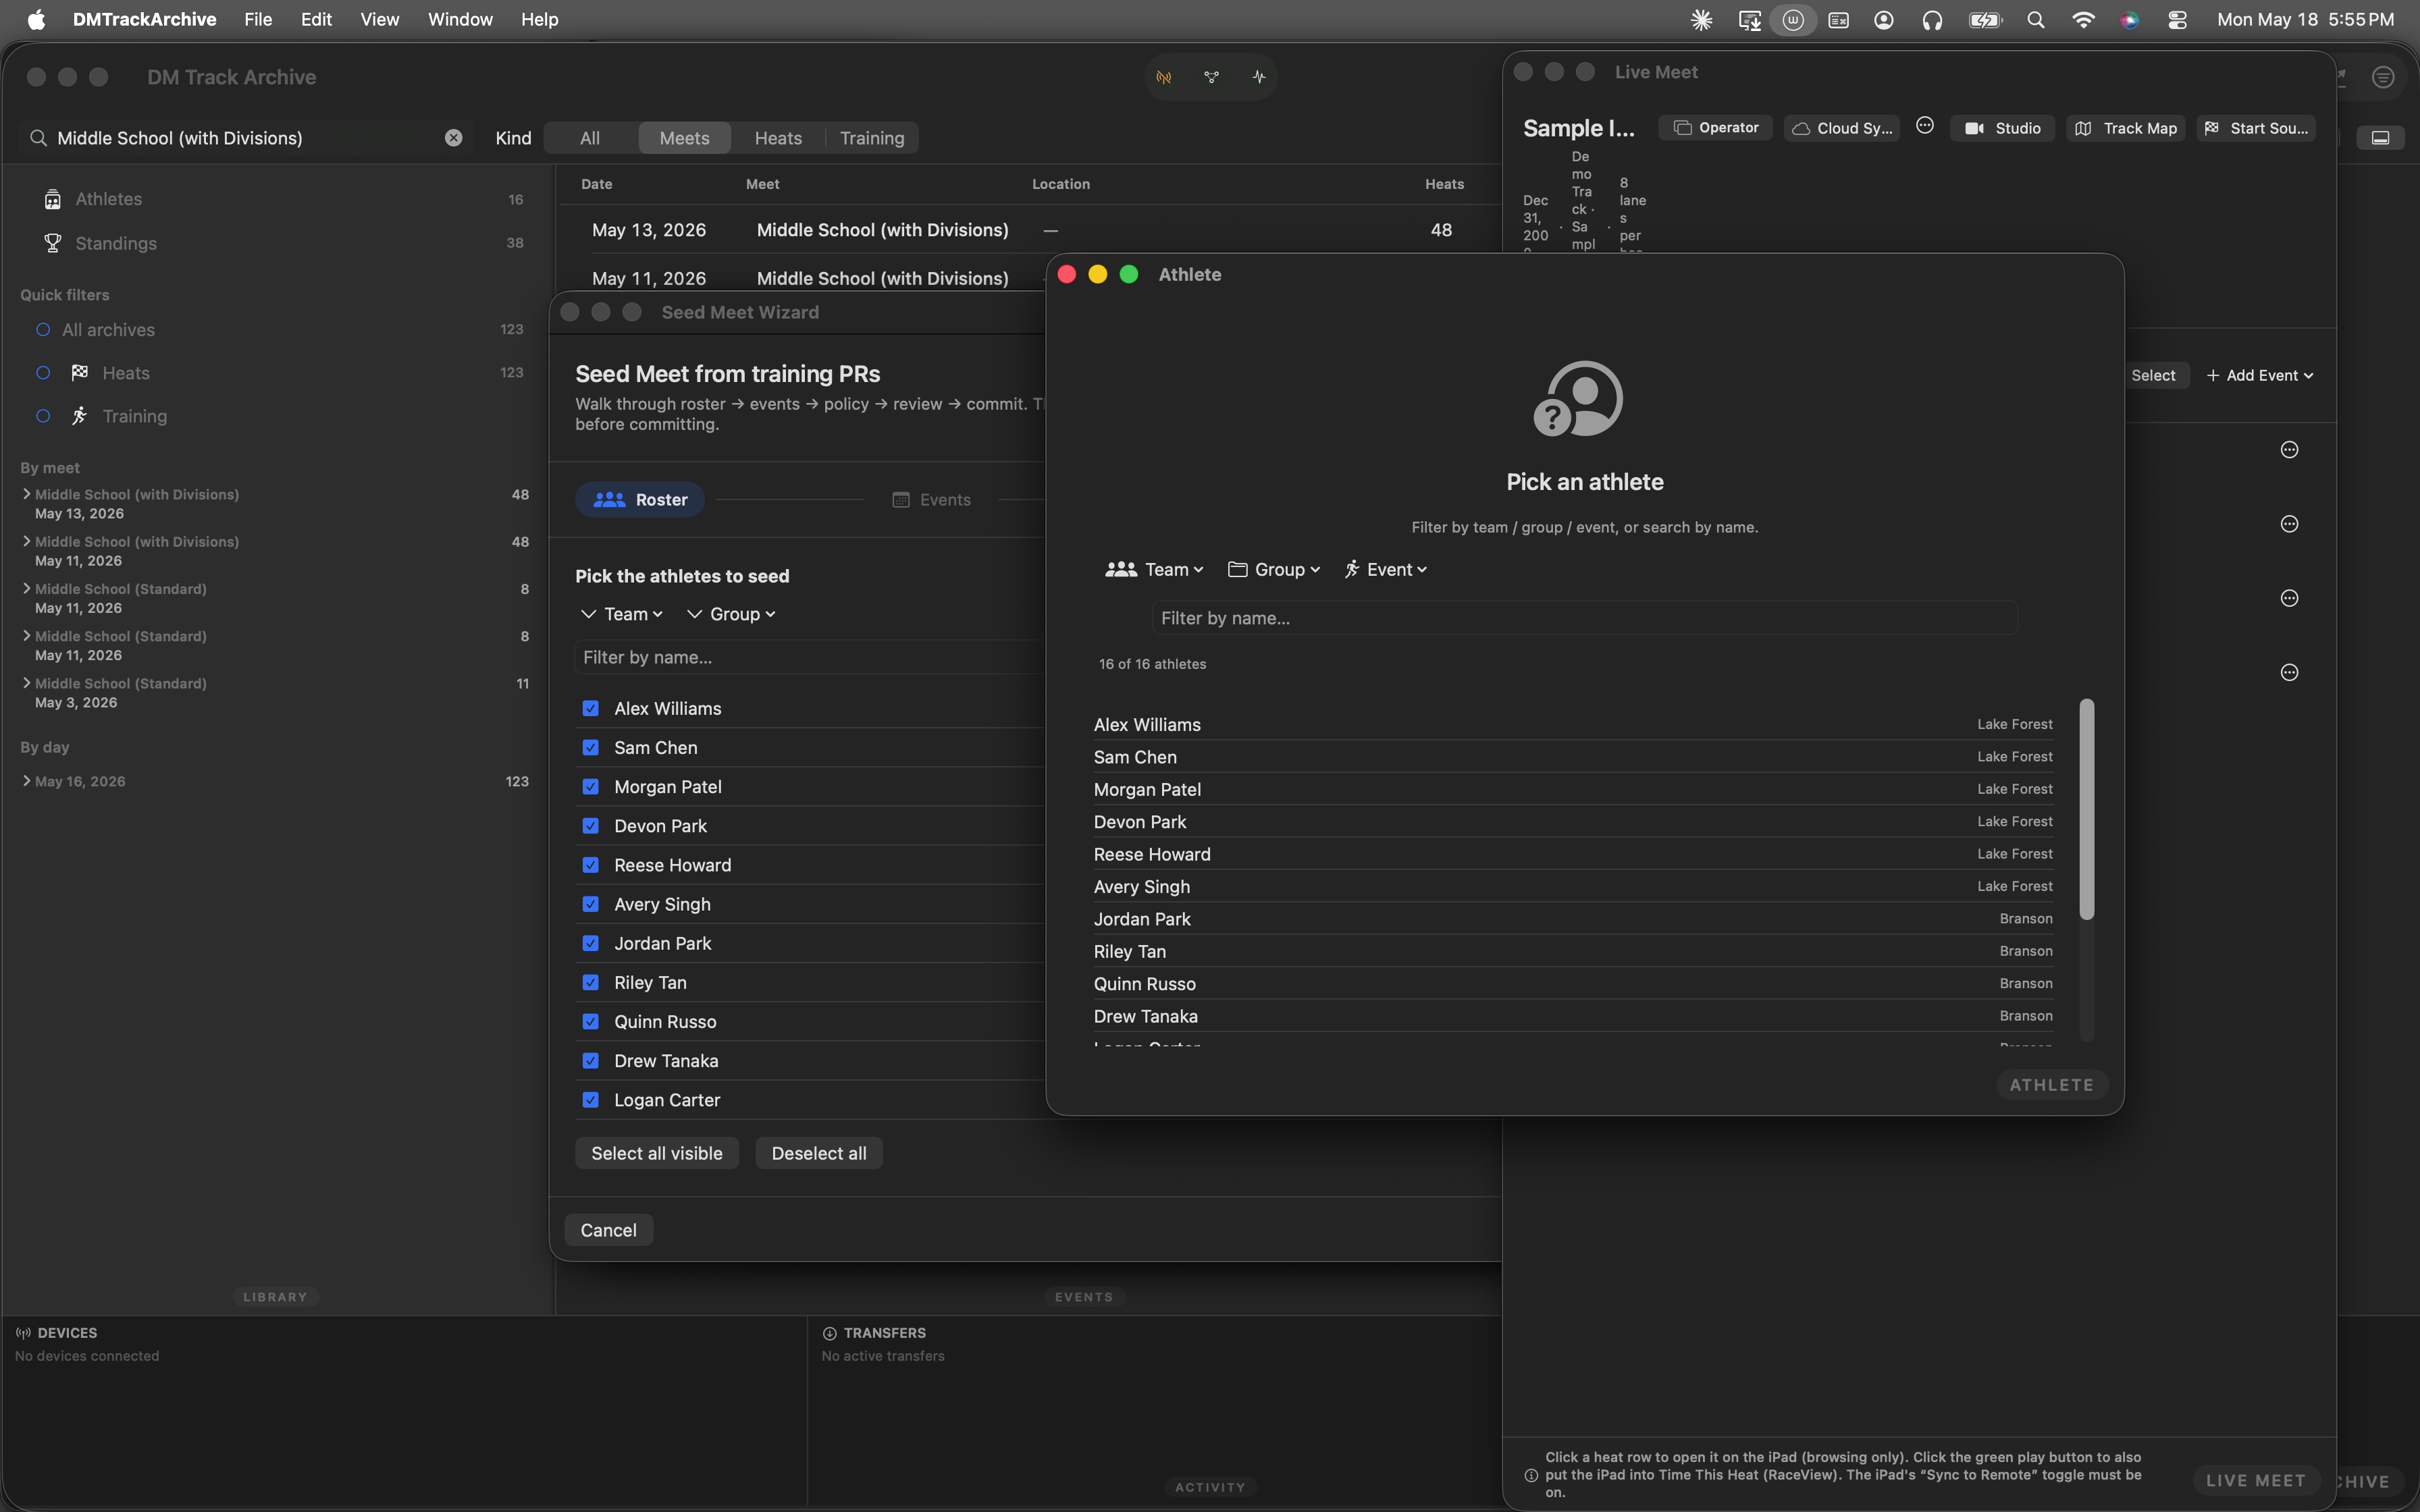Click the Events step in the Seed Meet Wizard
This screenshot has width=2420, height=1512.
pyautogui.click(x=931, y=500)
